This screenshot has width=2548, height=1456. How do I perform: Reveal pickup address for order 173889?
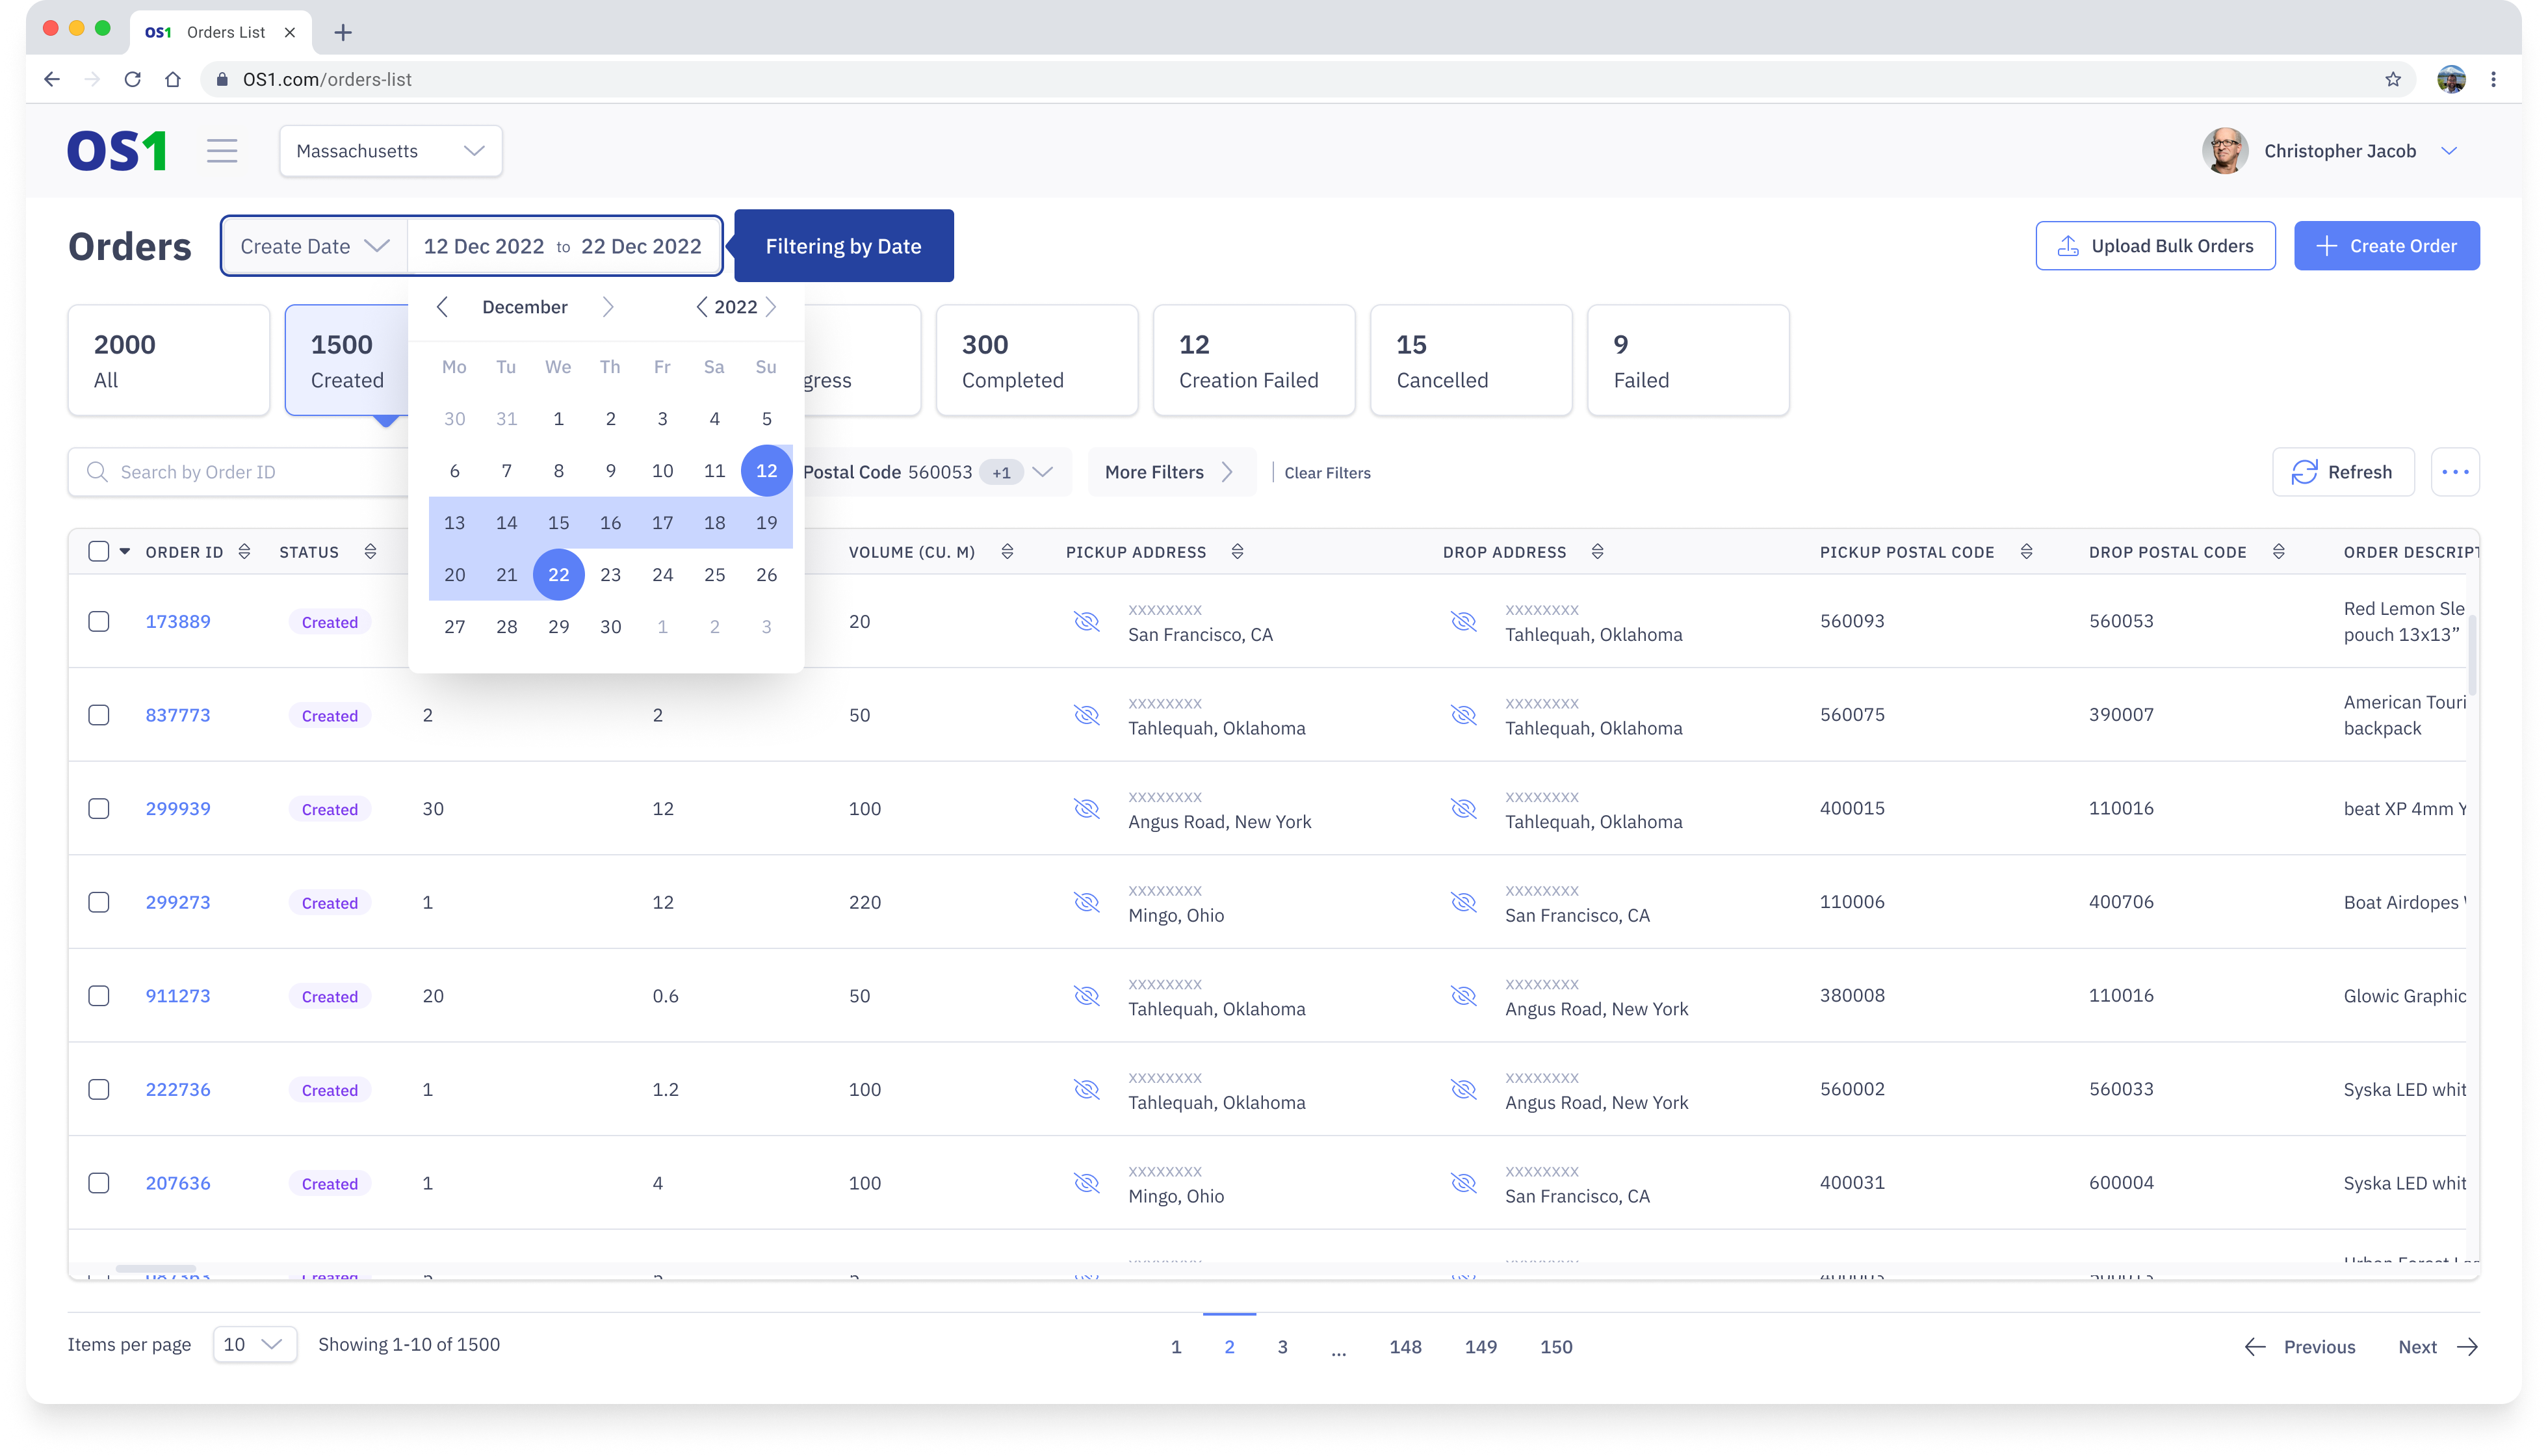click(1086, 622)
